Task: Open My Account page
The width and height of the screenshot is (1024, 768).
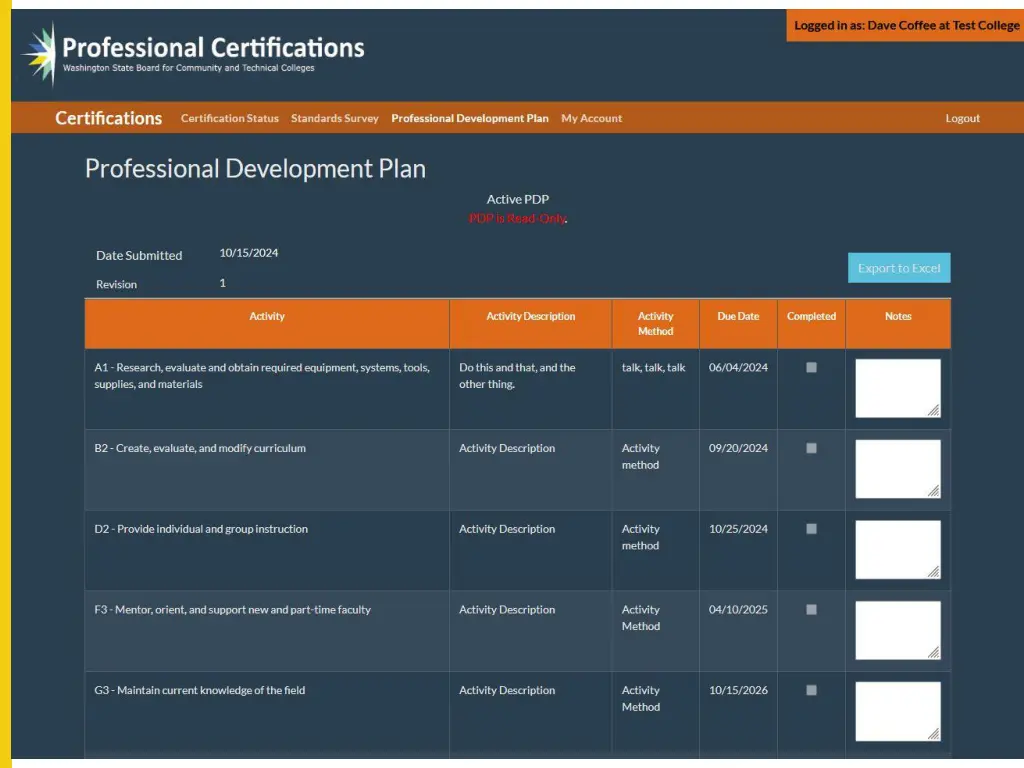Action: coord(592,118)
